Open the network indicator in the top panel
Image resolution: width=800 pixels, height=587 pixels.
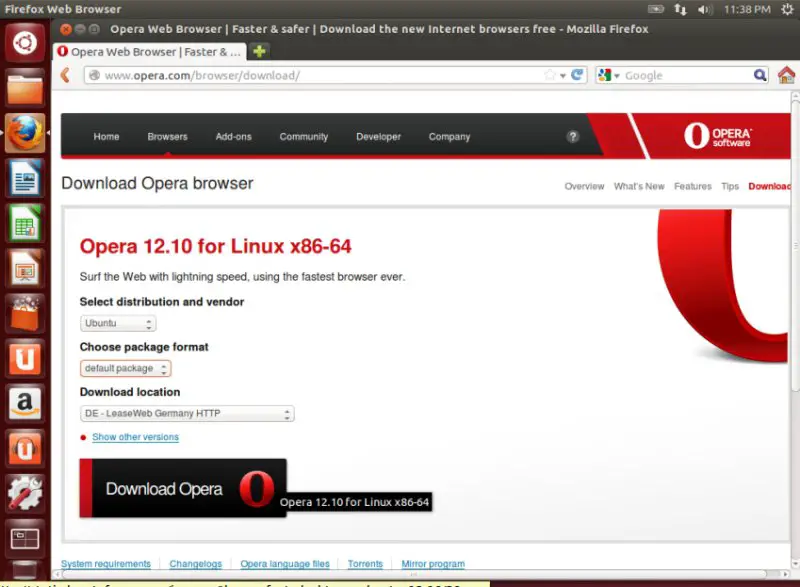point(680,9)
